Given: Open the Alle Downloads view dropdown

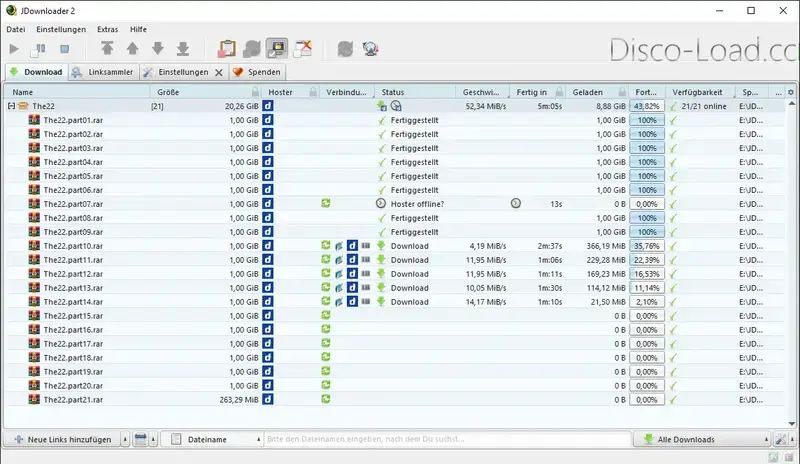Looking at the screenshot, I should click(x=702, y=439).
